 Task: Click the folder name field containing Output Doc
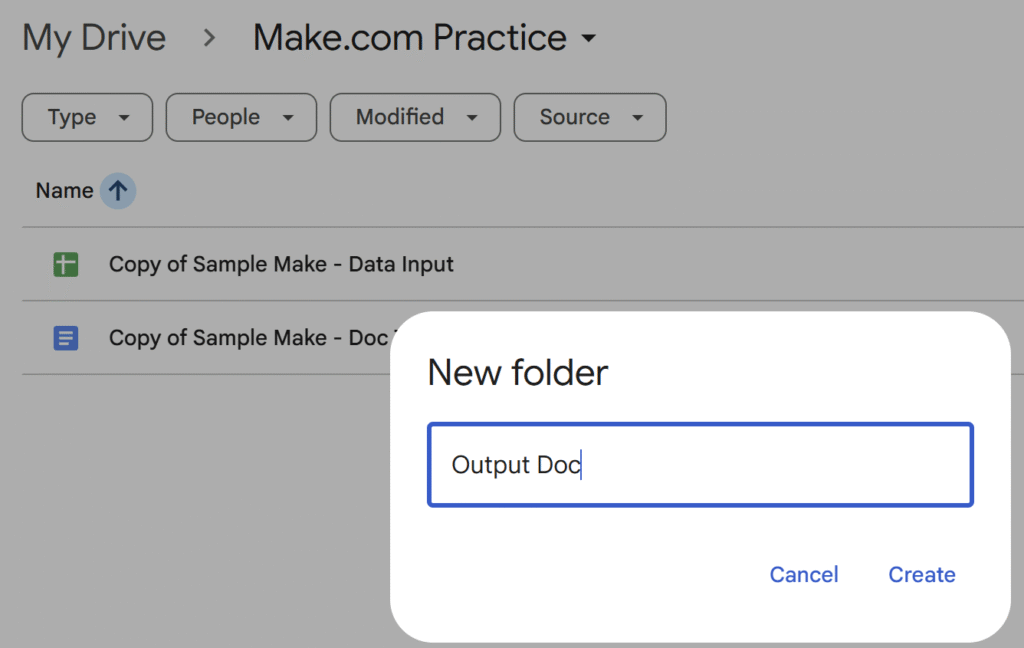pos(700,465)
